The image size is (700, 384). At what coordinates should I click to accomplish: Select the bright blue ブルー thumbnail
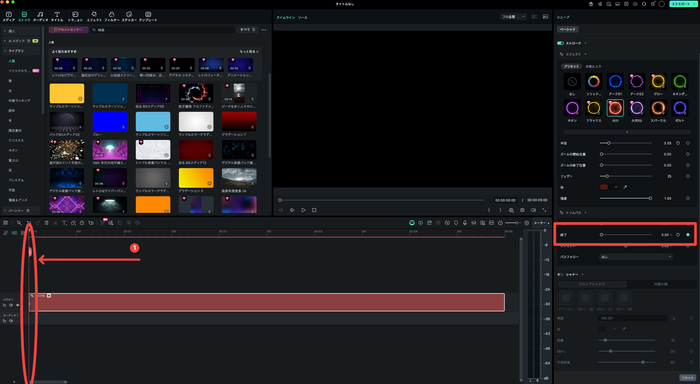point(110,121)
